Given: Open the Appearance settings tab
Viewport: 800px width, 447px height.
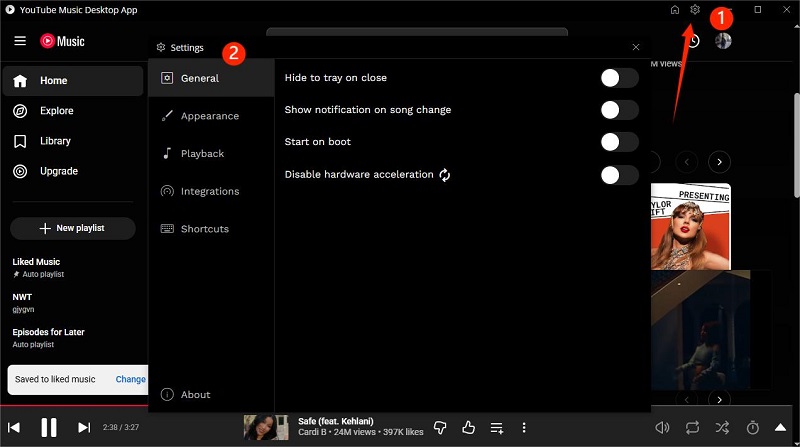Looking at the screenshot, I should 211,116.
